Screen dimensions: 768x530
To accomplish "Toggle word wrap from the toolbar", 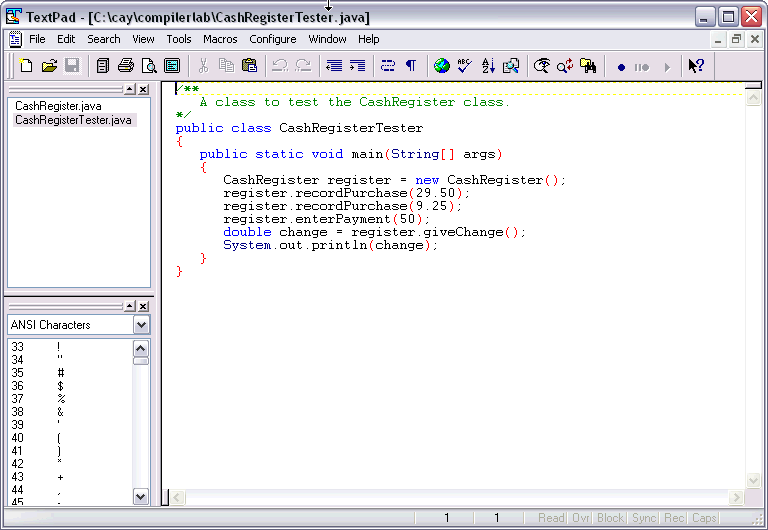I will coord(388,66).
